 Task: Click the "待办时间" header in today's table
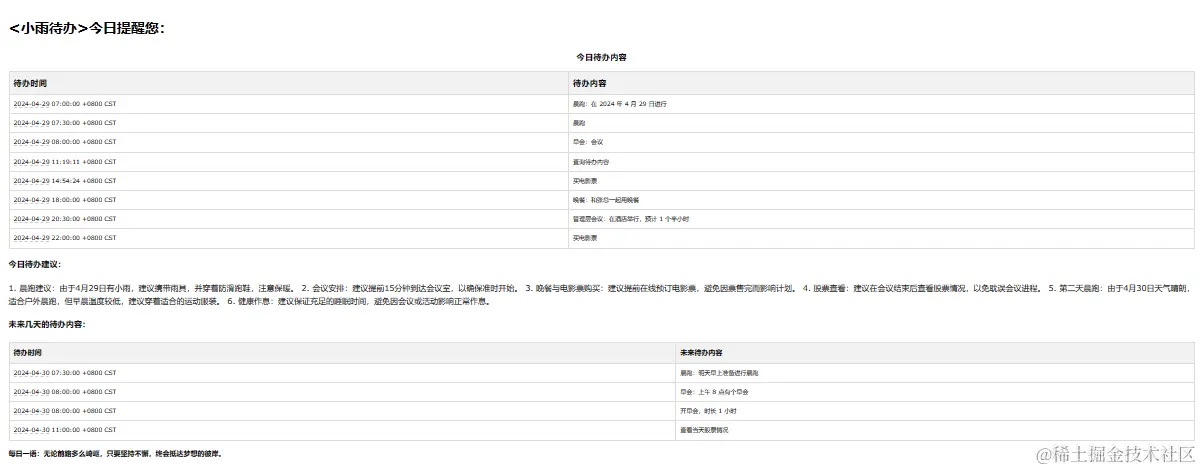click(288, 84)
